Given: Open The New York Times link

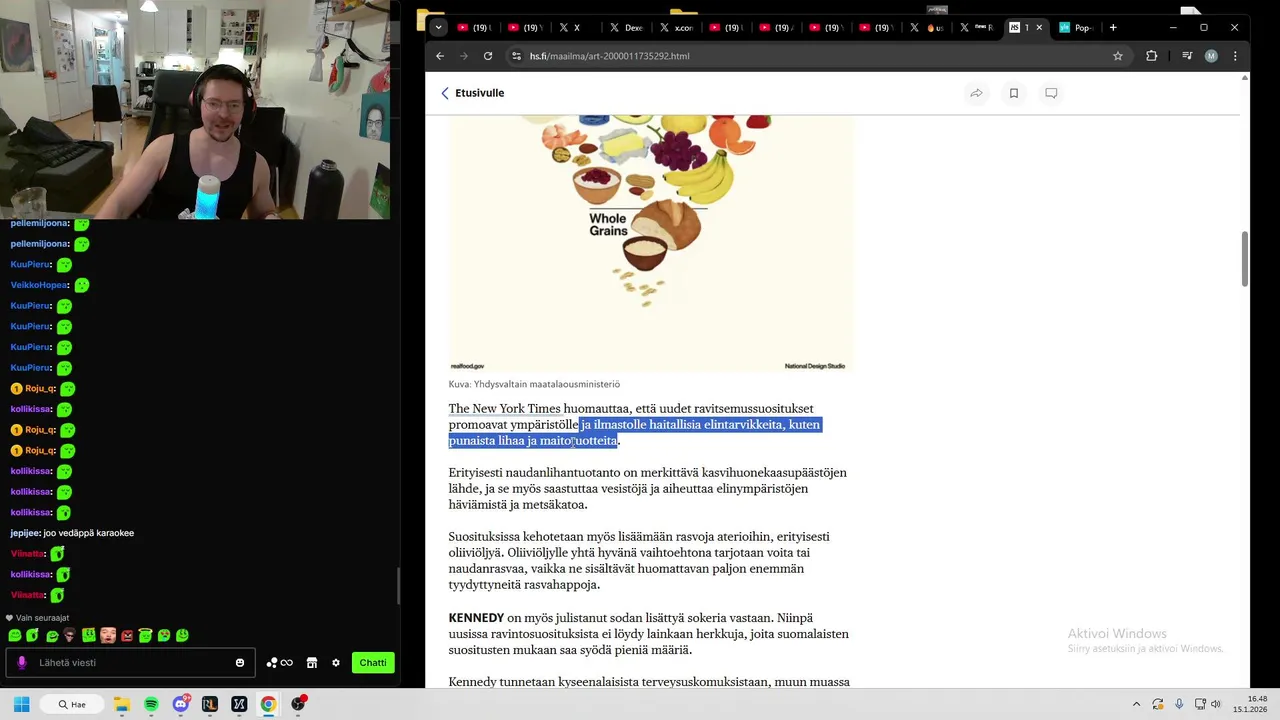Looking at the screenshot, I should coord(504,408).
